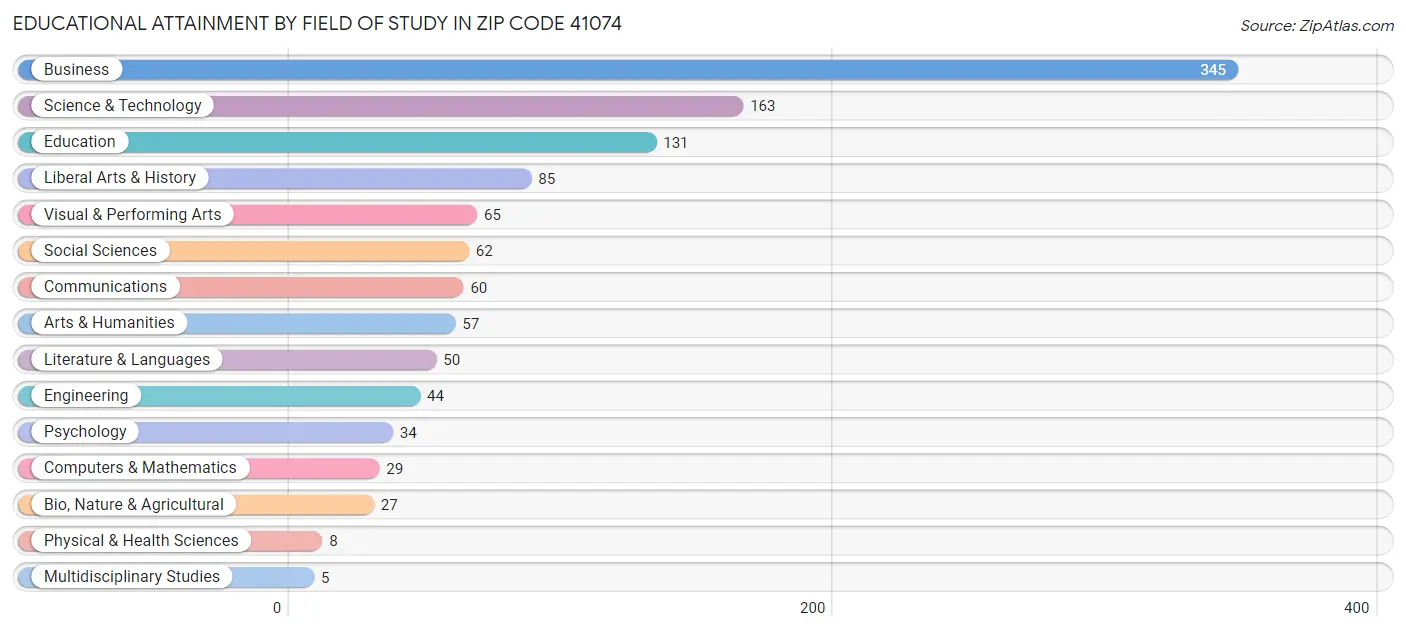Click the 34 value for Psychology

408,433
